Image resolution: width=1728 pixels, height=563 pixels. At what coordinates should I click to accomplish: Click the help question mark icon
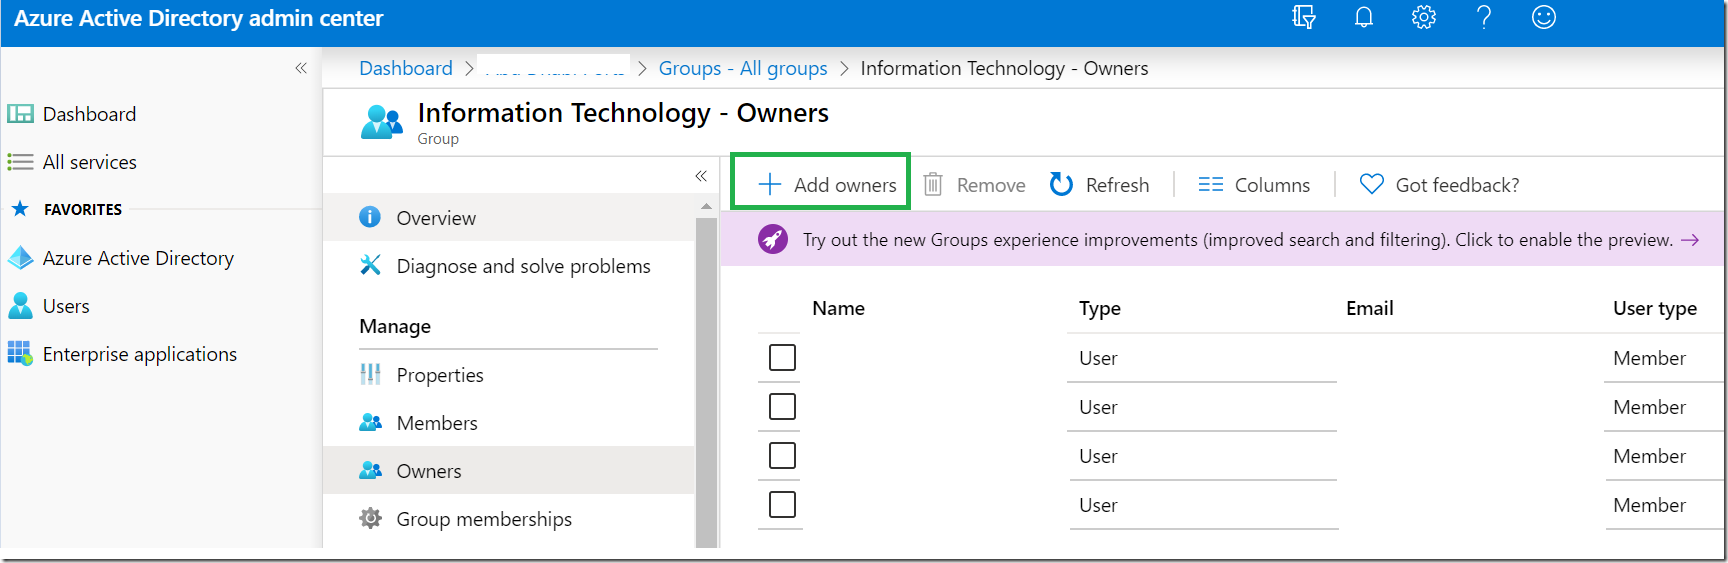pyautogui.click(x=1484, y=17)
